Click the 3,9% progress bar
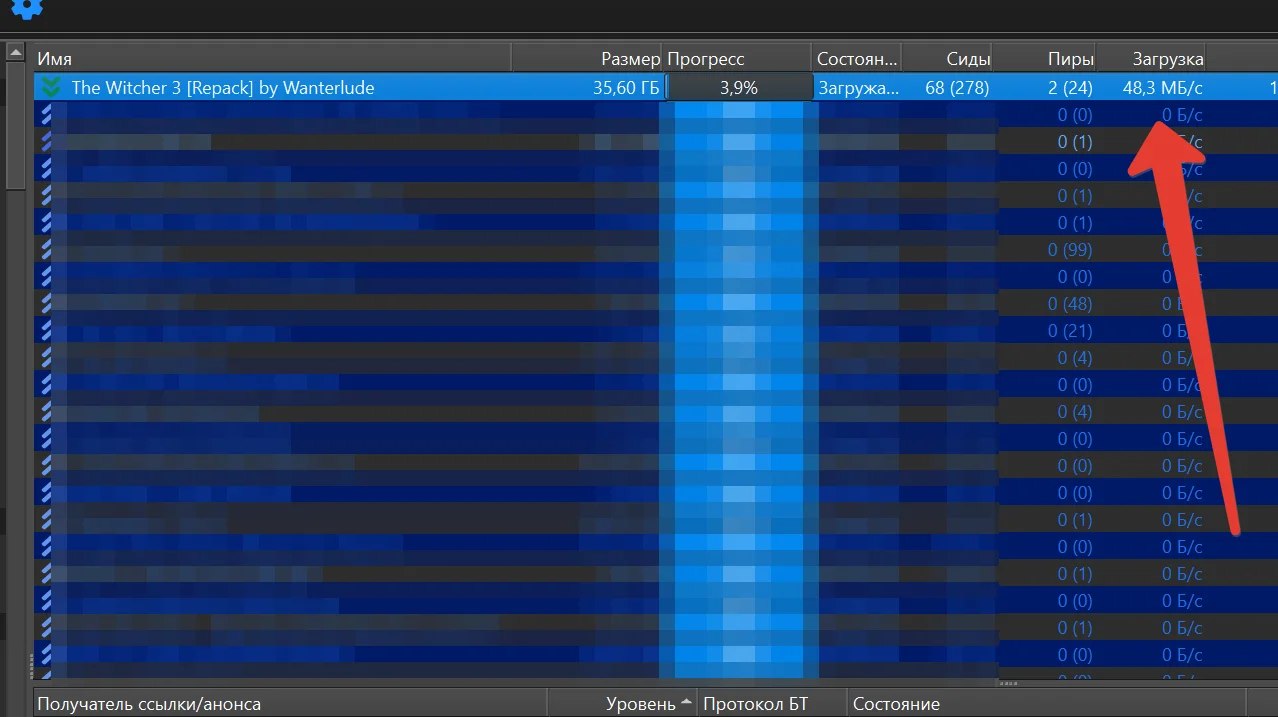This screenshot has height=717, width=1278. 739,88
